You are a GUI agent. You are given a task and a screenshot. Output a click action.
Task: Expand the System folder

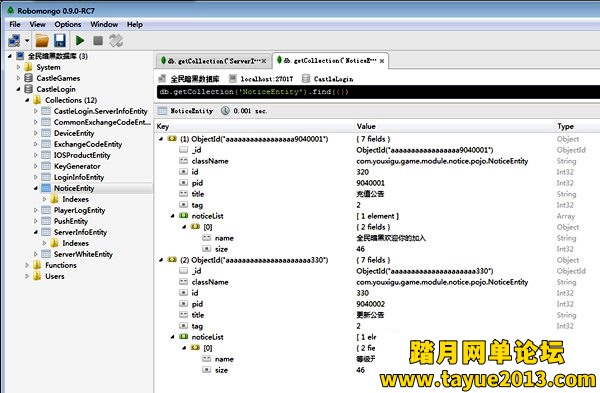pos(18,67)
